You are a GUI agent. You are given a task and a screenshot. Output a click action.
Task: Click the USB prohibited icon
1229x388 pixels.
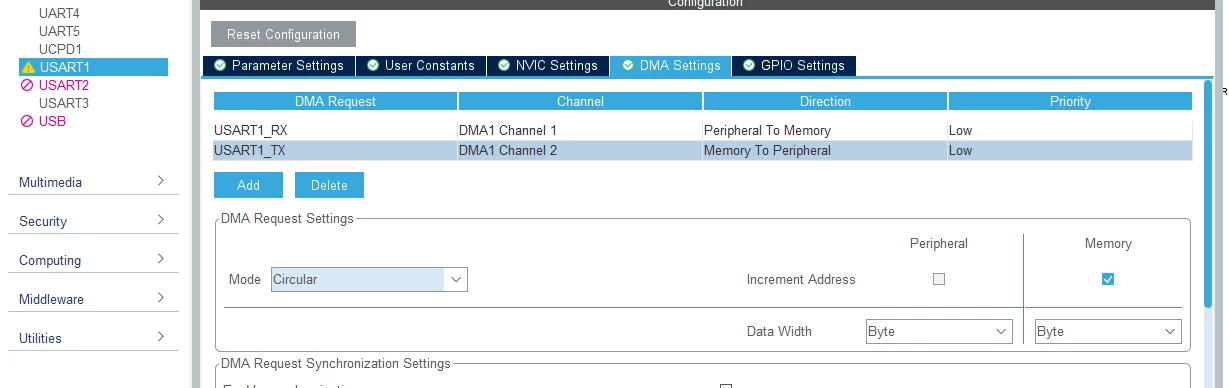pos(28,121)
